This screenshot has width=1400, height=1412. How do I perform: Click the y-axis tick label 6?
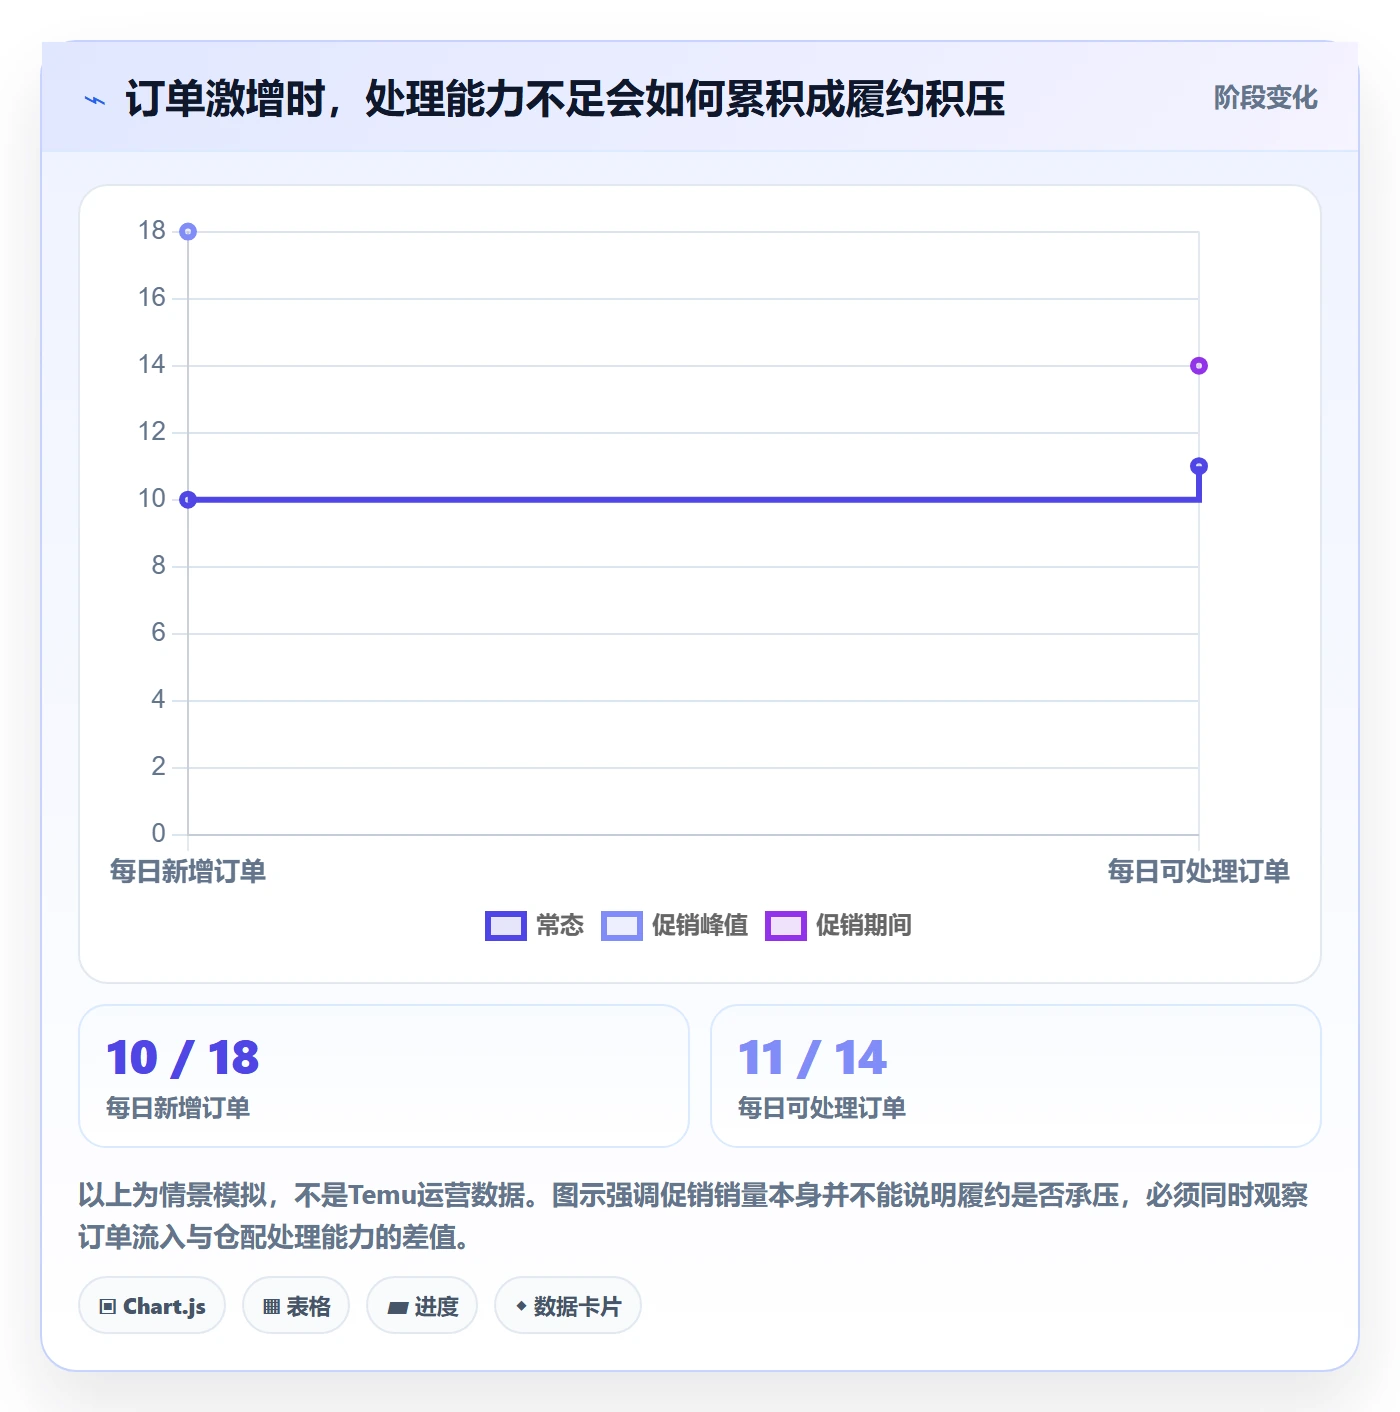(x=158, y=632)
